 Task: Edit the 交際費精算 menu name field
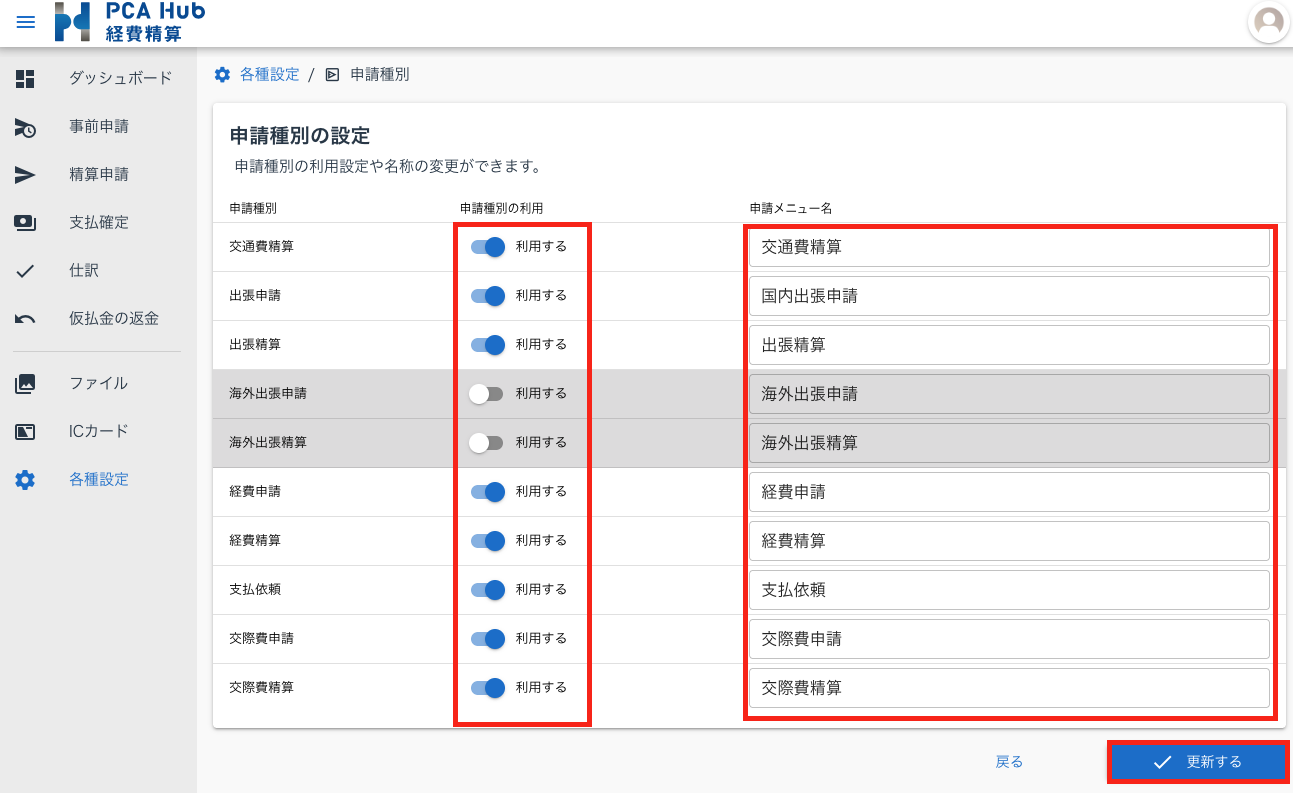1008,688
